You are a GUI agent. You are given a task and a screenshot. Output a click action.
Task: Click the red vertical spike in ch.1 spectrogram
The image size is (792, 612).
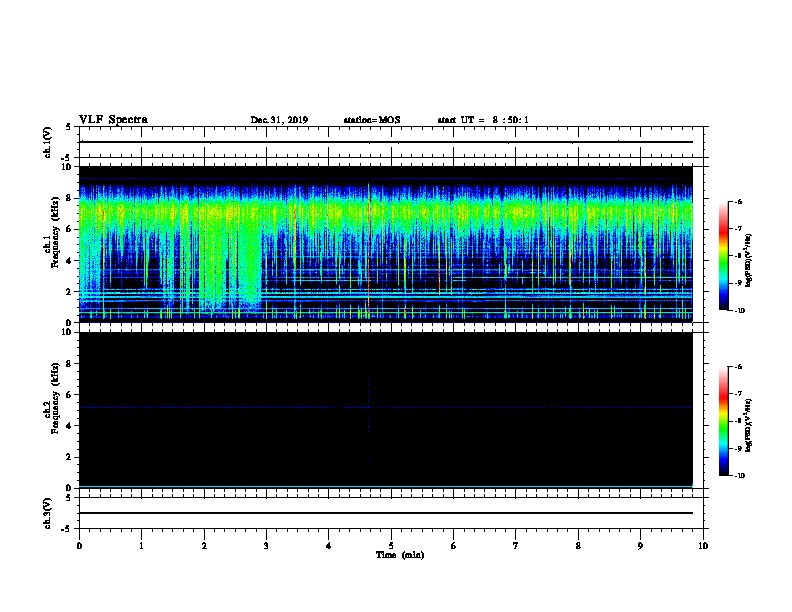click(369, 247)
